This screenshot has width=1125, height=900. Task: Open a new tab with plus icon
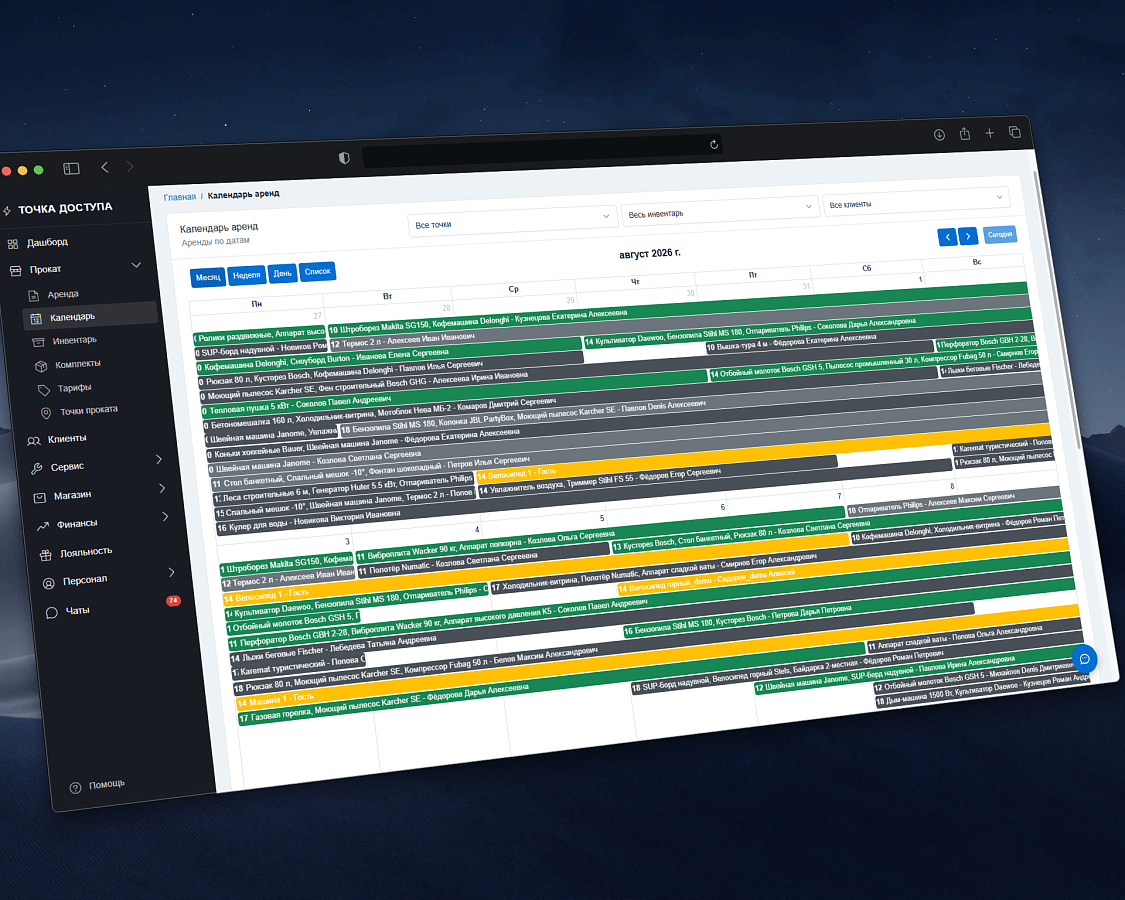click(x=989, y=133)
